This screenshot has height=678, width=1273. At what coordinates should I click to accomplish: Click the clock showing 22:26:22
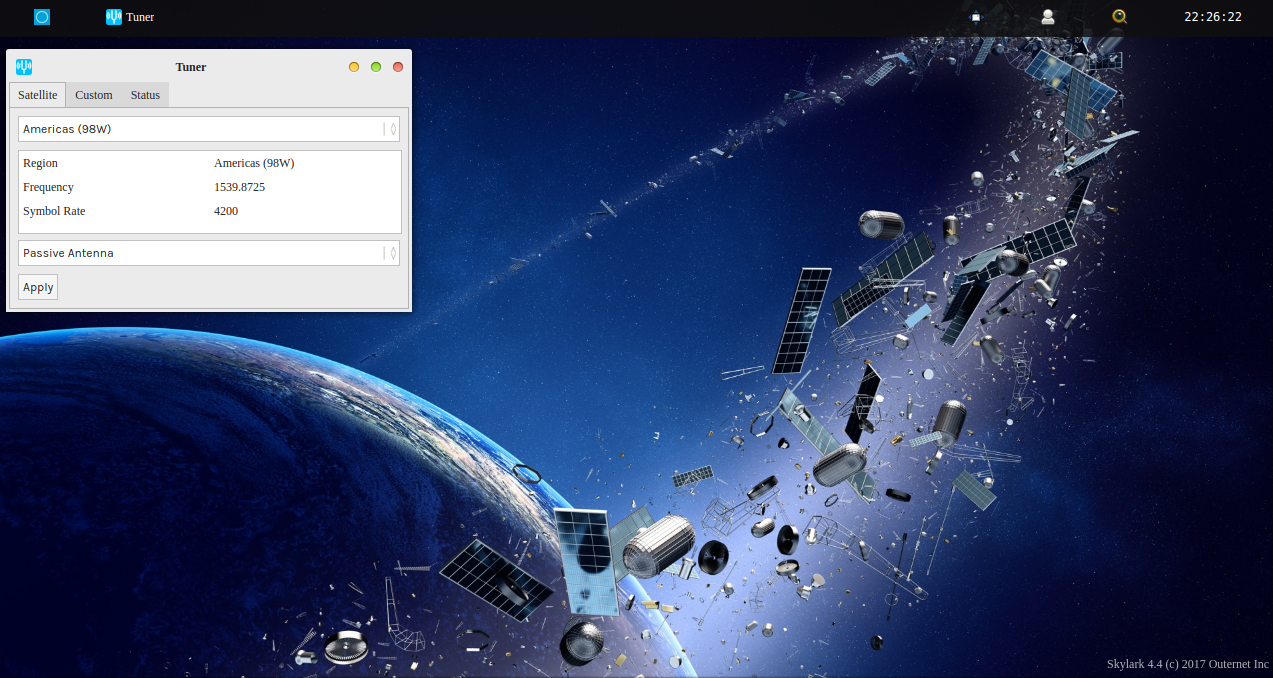1213,17
